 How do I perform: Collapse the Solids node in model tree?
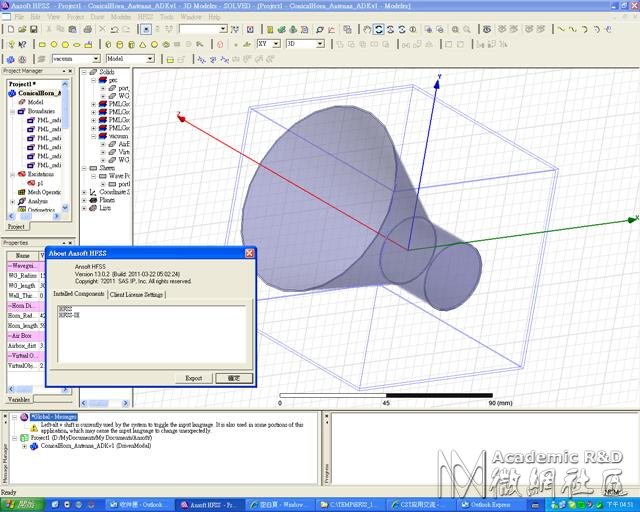tap(84, 72)
